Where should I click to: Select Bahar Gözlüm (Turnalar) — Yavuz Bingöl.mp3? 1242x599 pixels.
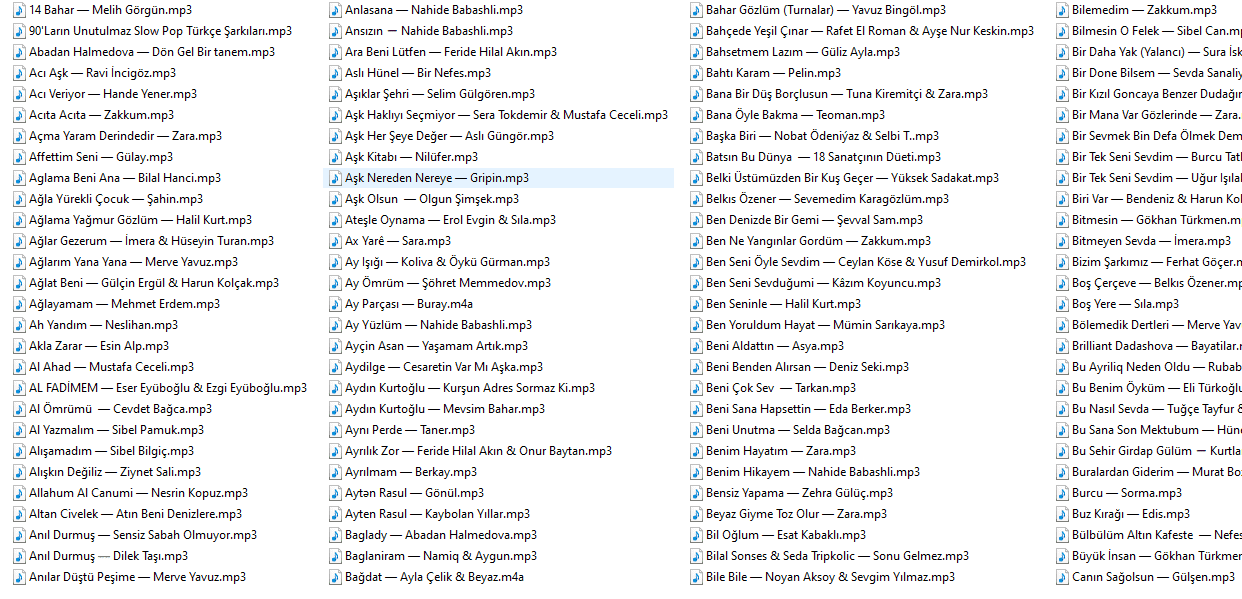click(x=826, y=10)
